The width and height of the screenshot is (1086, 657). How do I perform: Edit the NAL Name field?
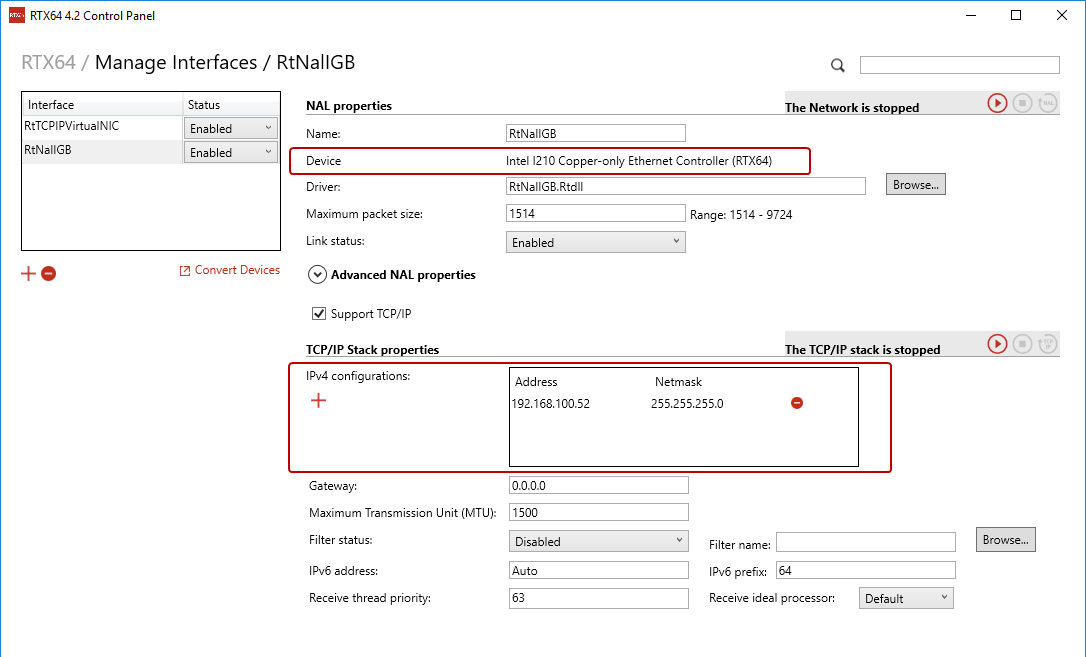coord(596,133)
